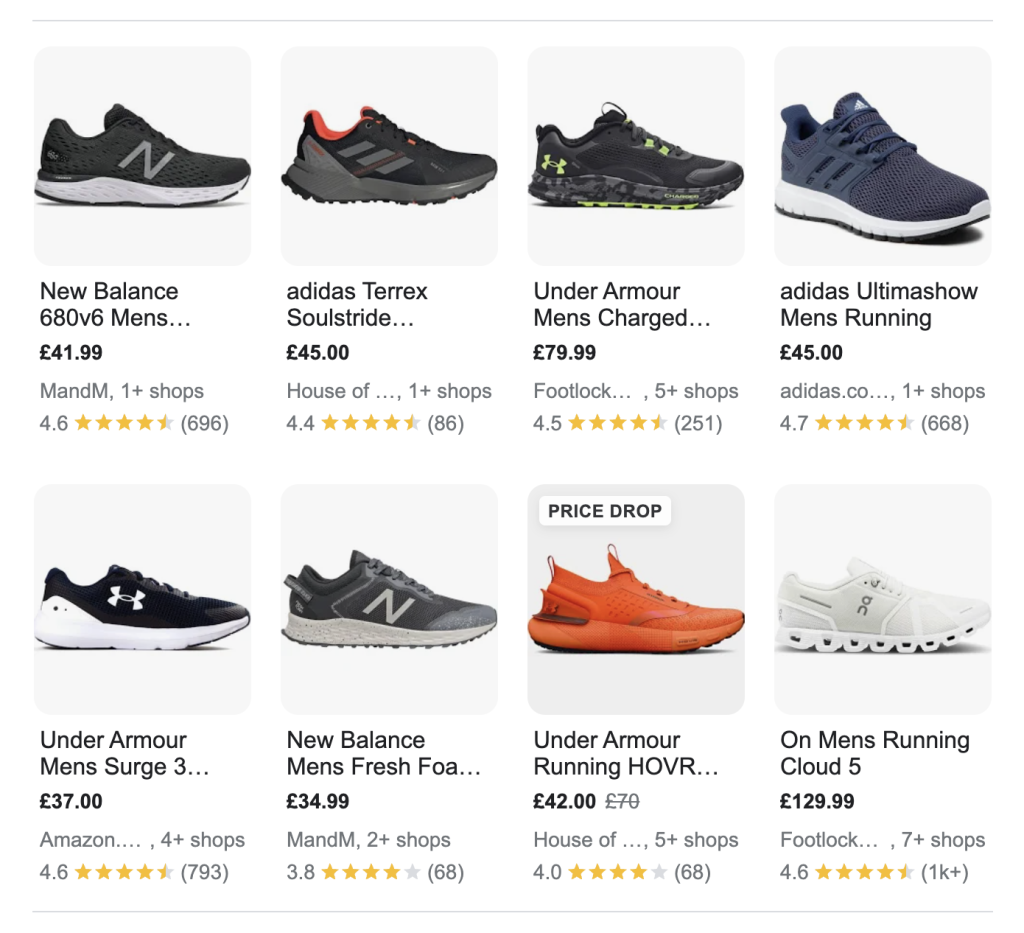View the navy adidas Ultimashow shoe picture

click(x=883, y=155)
